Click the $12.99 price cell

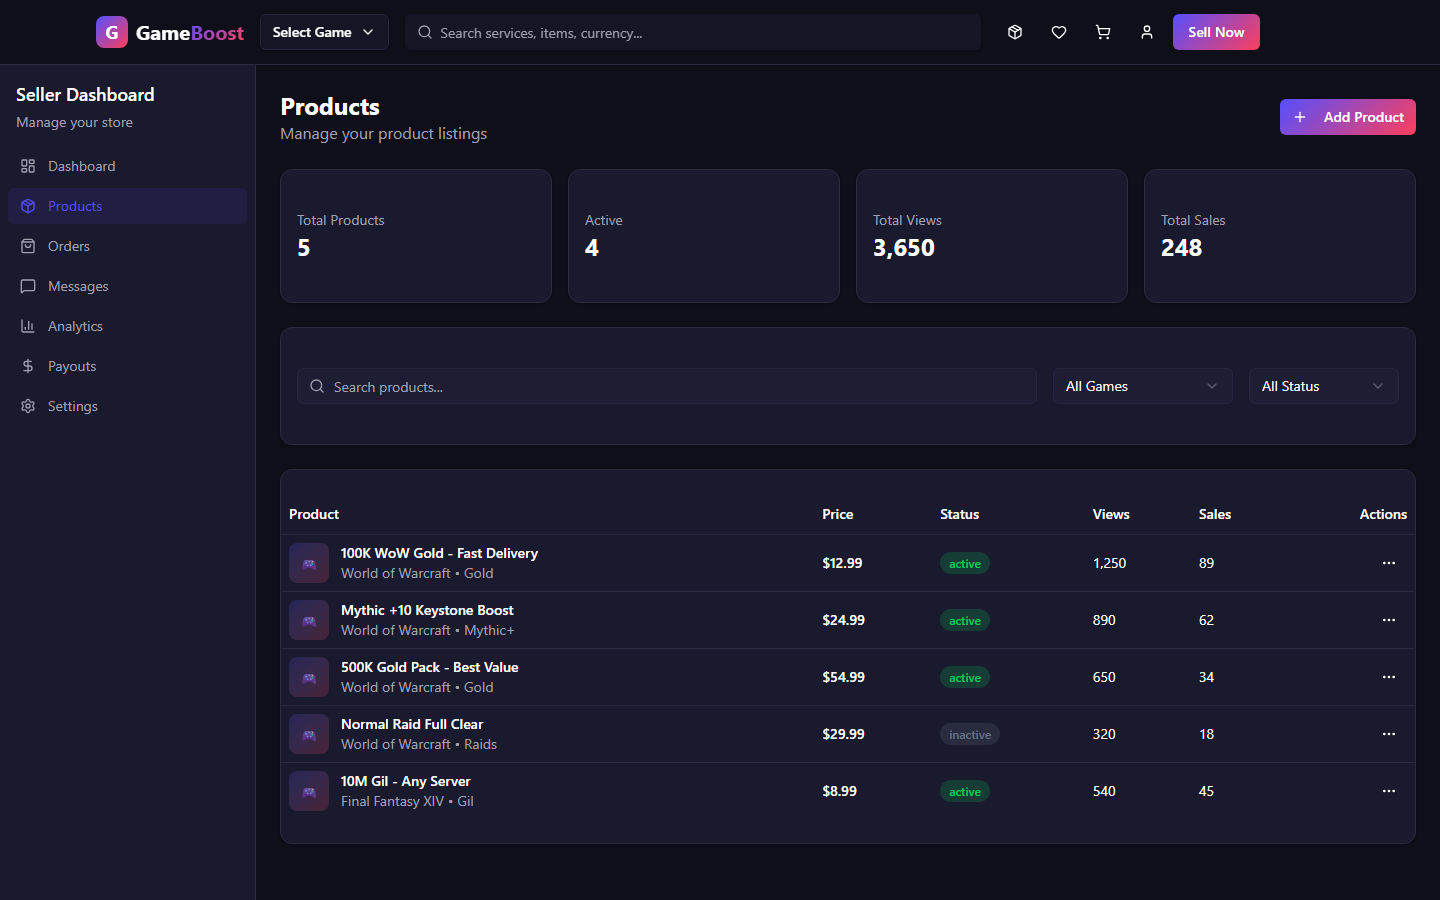click(842, 563)
